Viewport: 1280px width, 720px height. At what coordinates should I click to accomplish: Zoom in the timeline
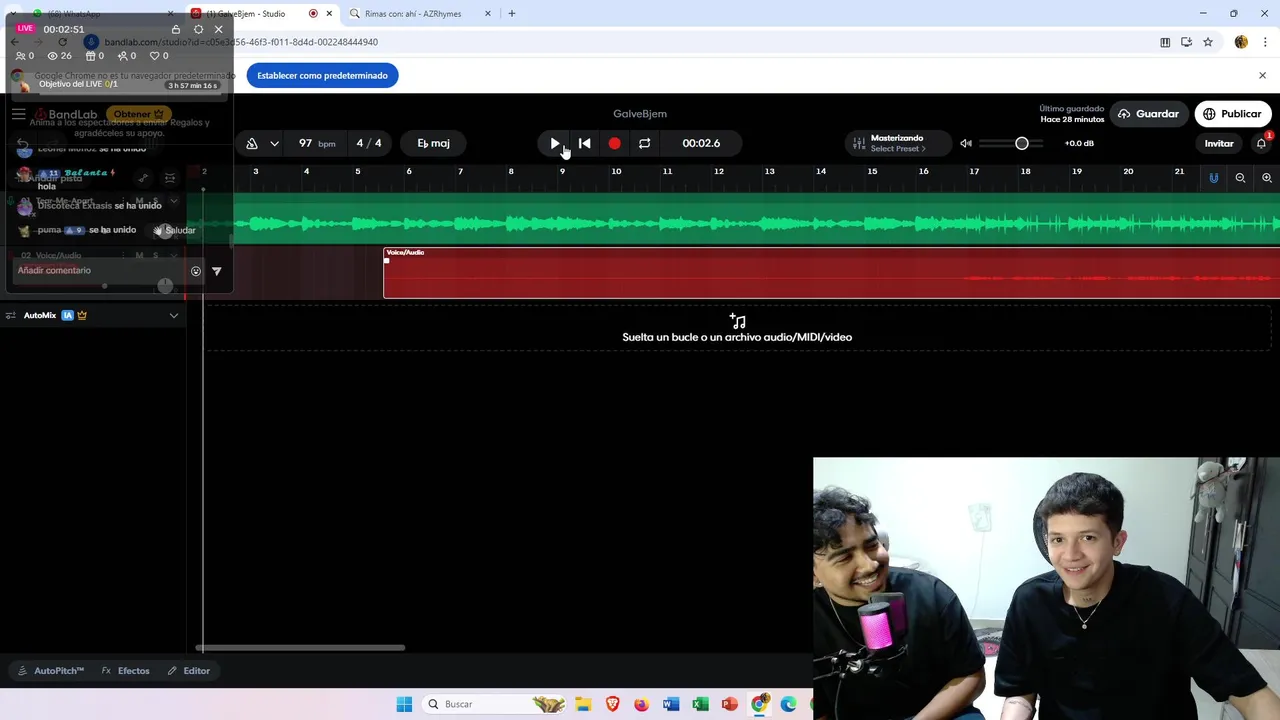1267,178
